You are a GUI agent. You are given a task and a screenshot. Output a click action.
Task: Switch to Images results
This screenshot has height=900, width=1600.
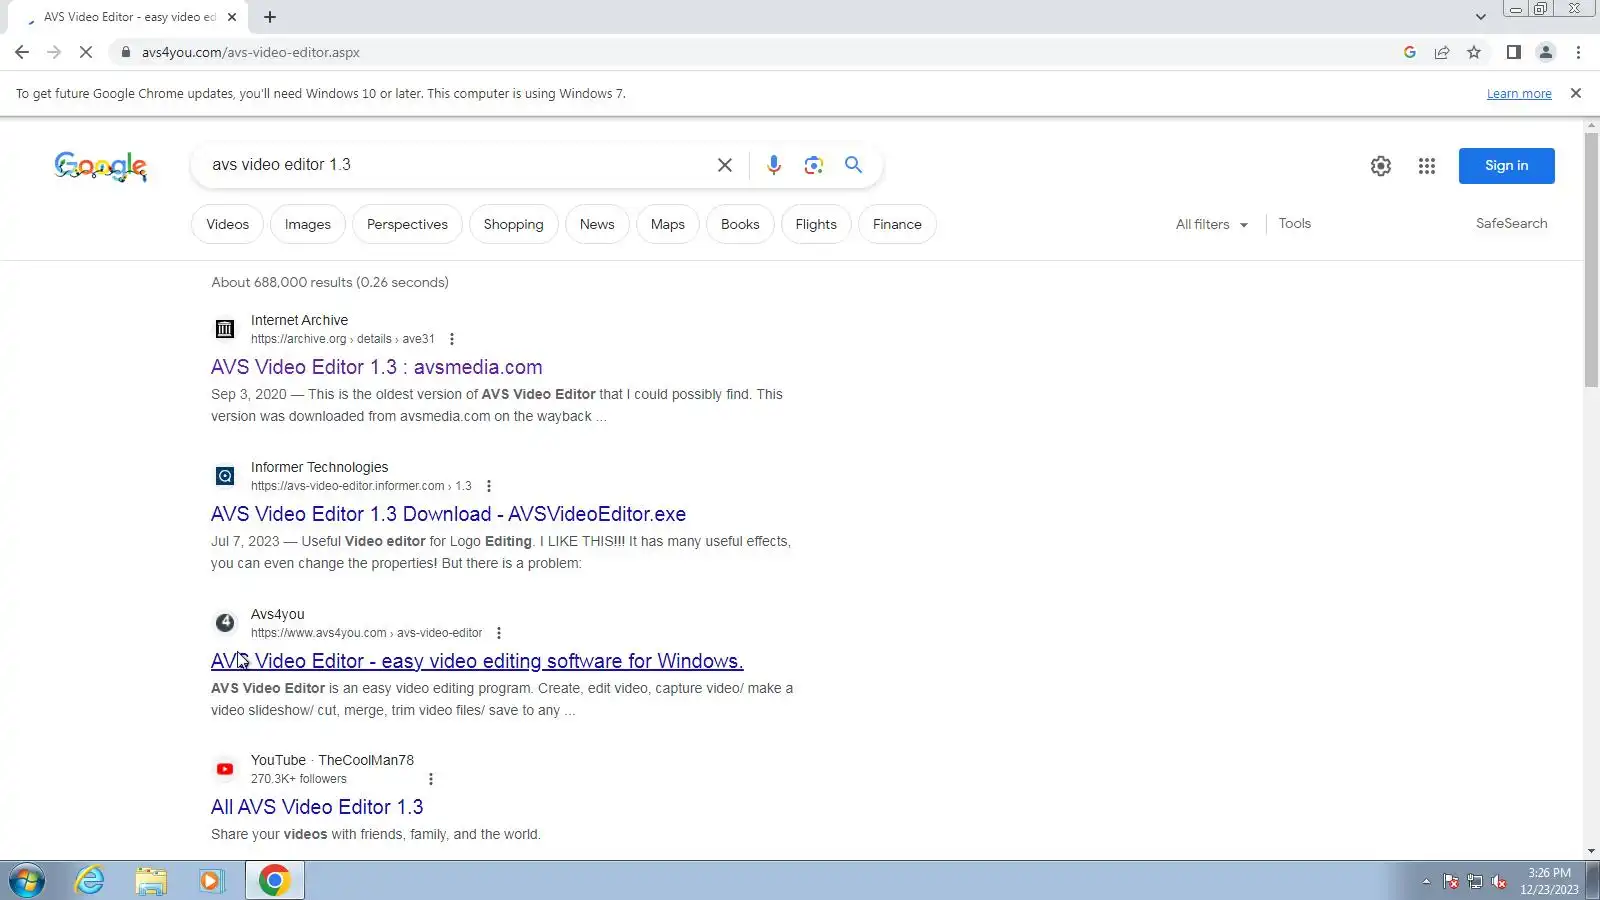pos(308,224)
